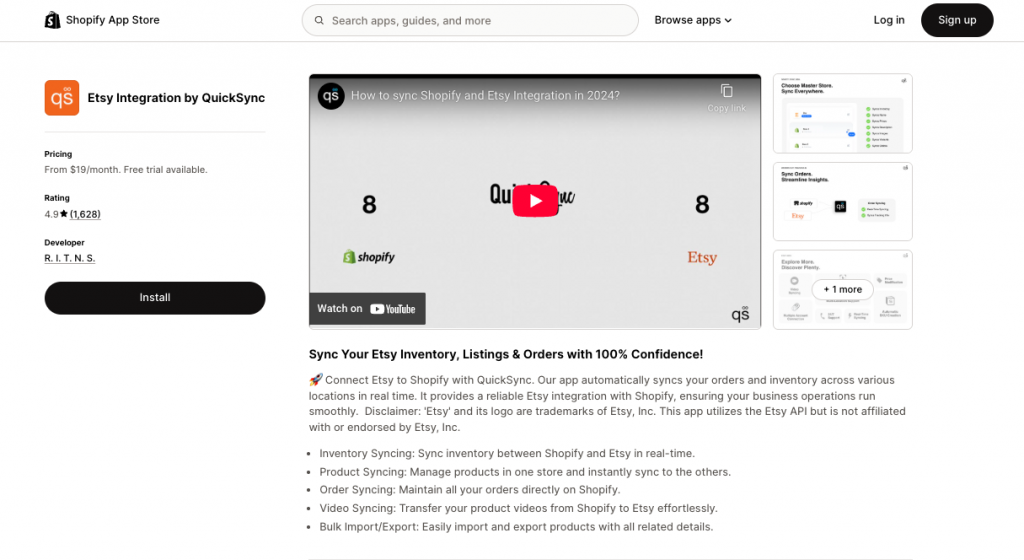The height and width of the screenshot is (560, 1024).
Task: Click the rating star icon
Action: coord(64,213)
